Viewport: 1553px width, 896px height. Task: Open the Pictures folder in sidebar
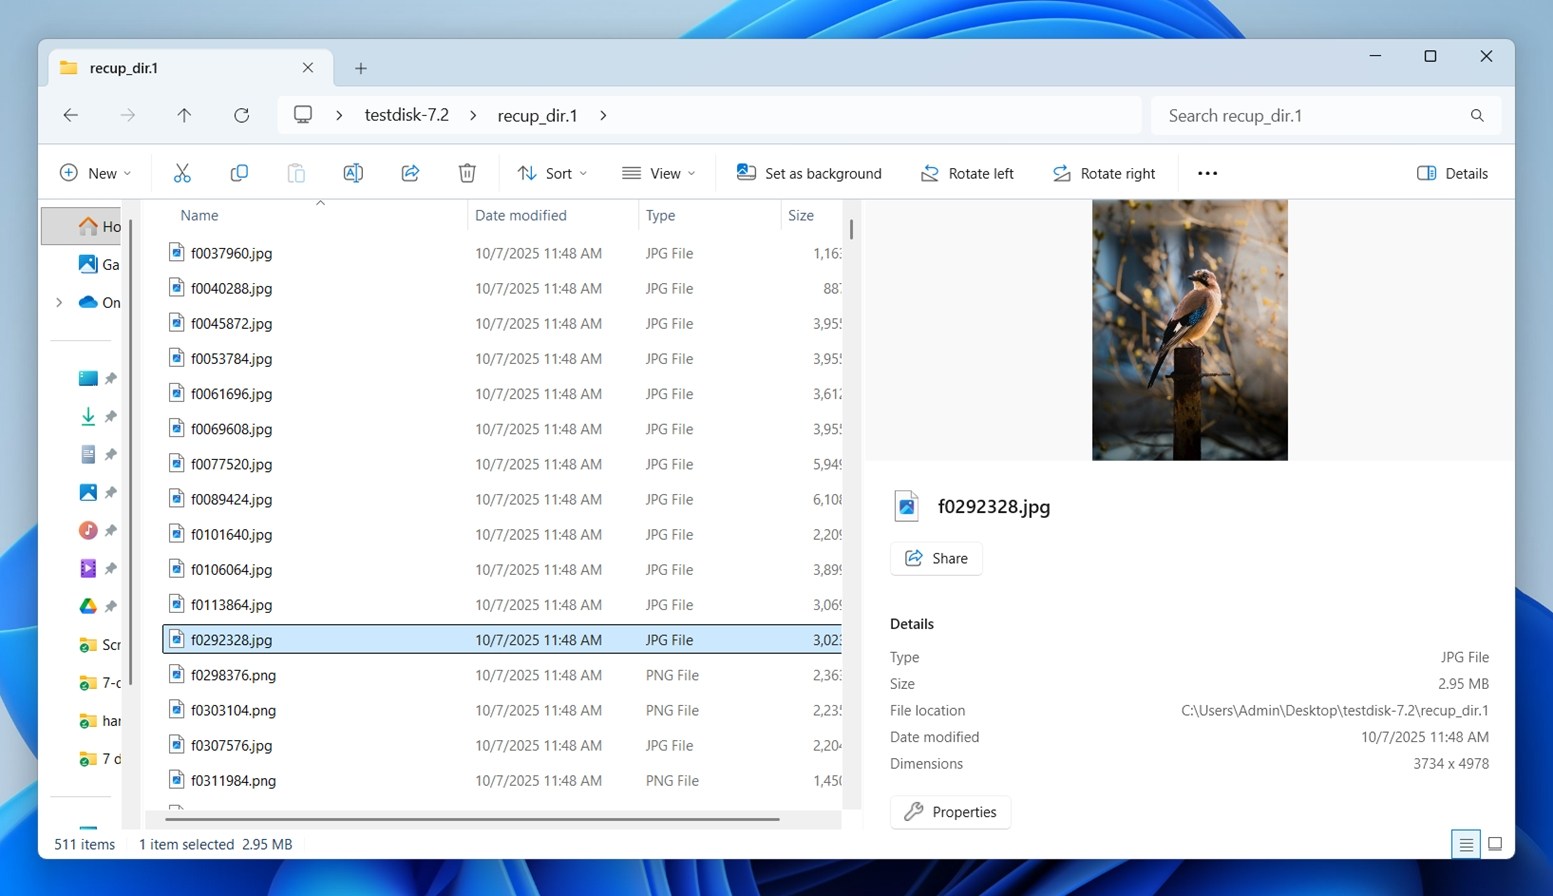pos(87,492)
